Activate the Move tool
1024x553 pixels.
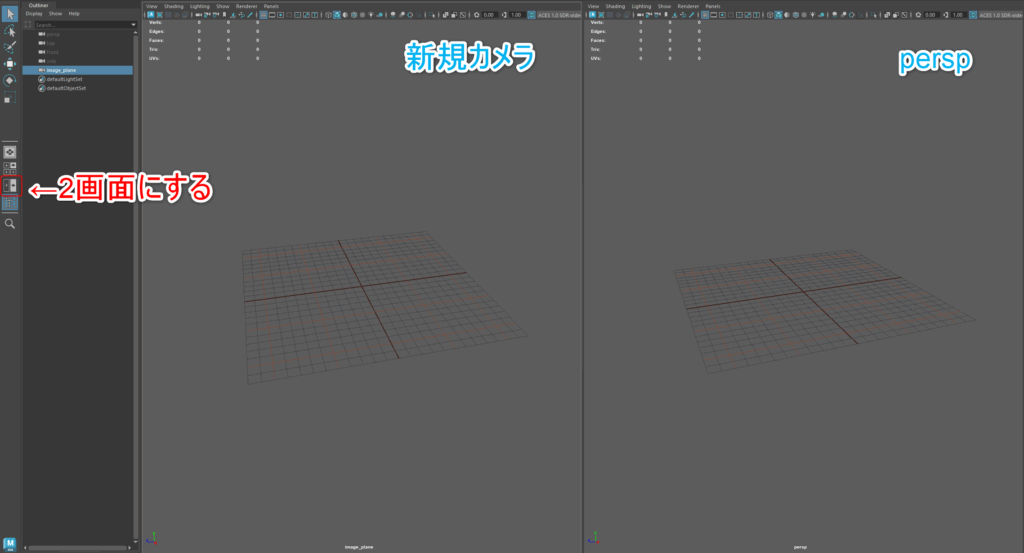click(10, 63)
